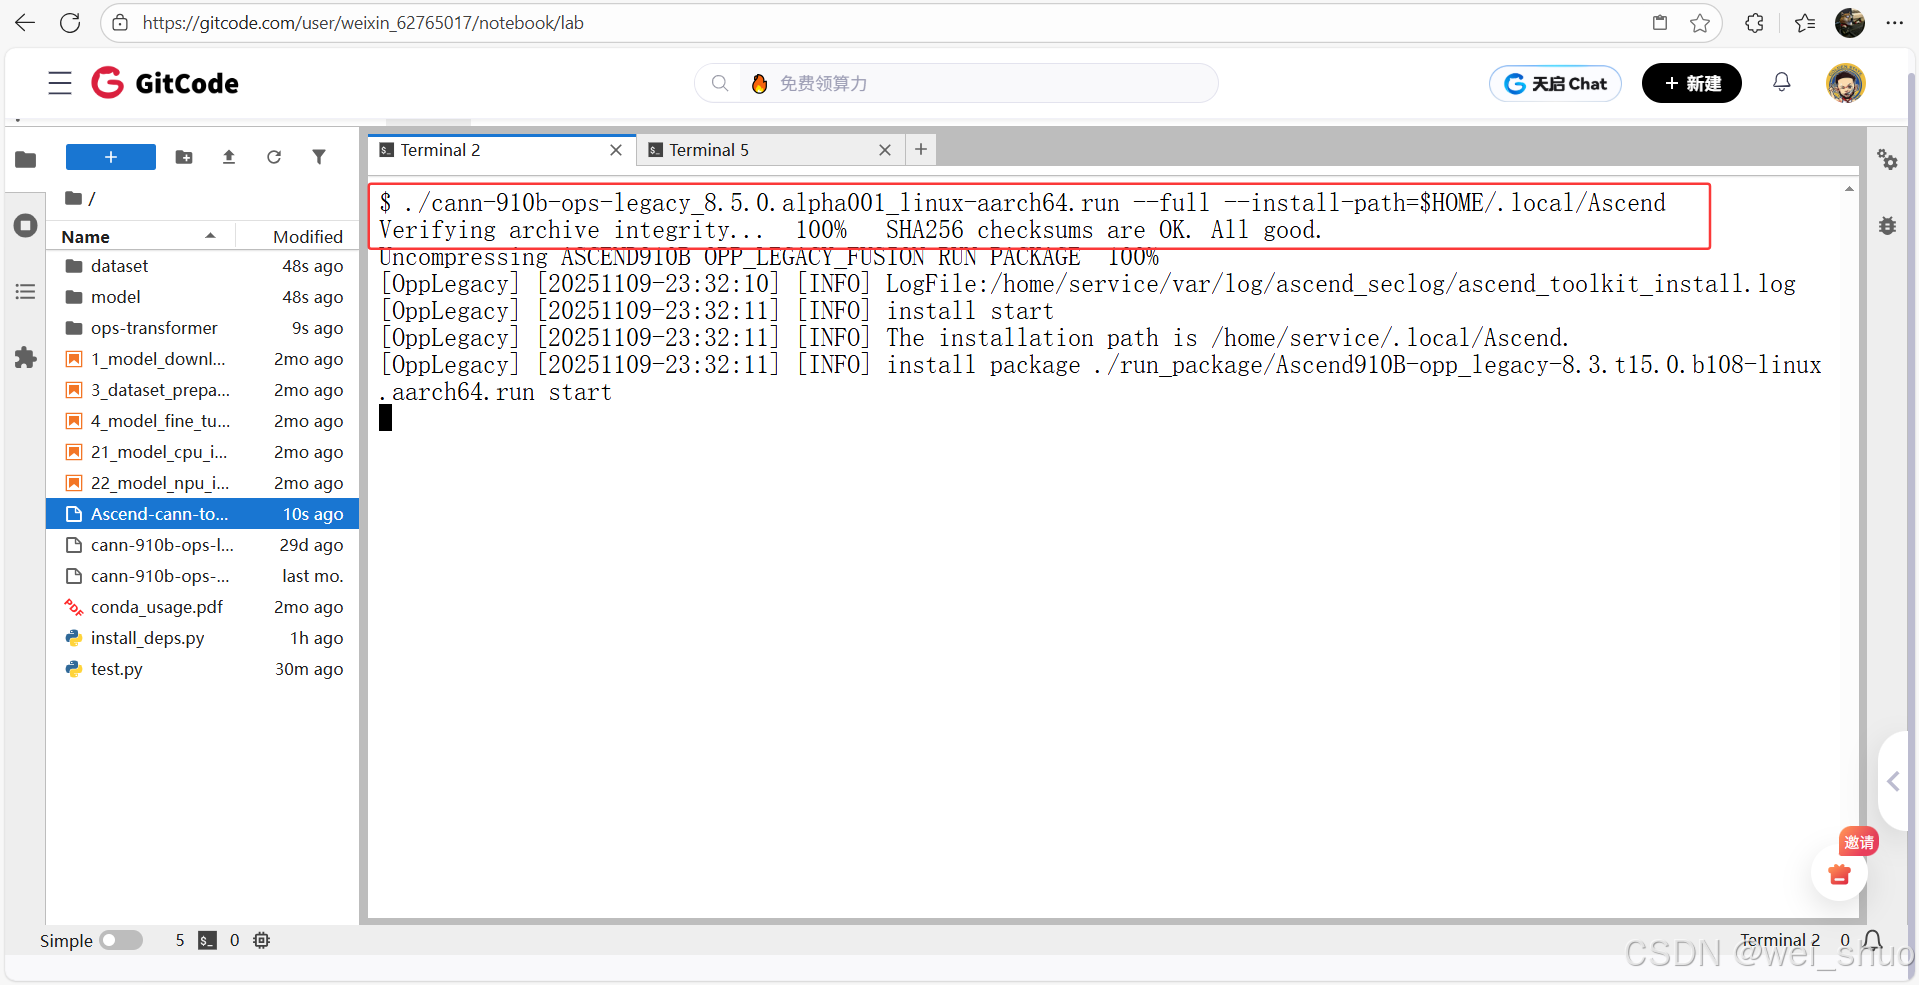Open browser extensions puzzle icon
The height and width of the screenshot is (985, 1919).
[1754, 23]
